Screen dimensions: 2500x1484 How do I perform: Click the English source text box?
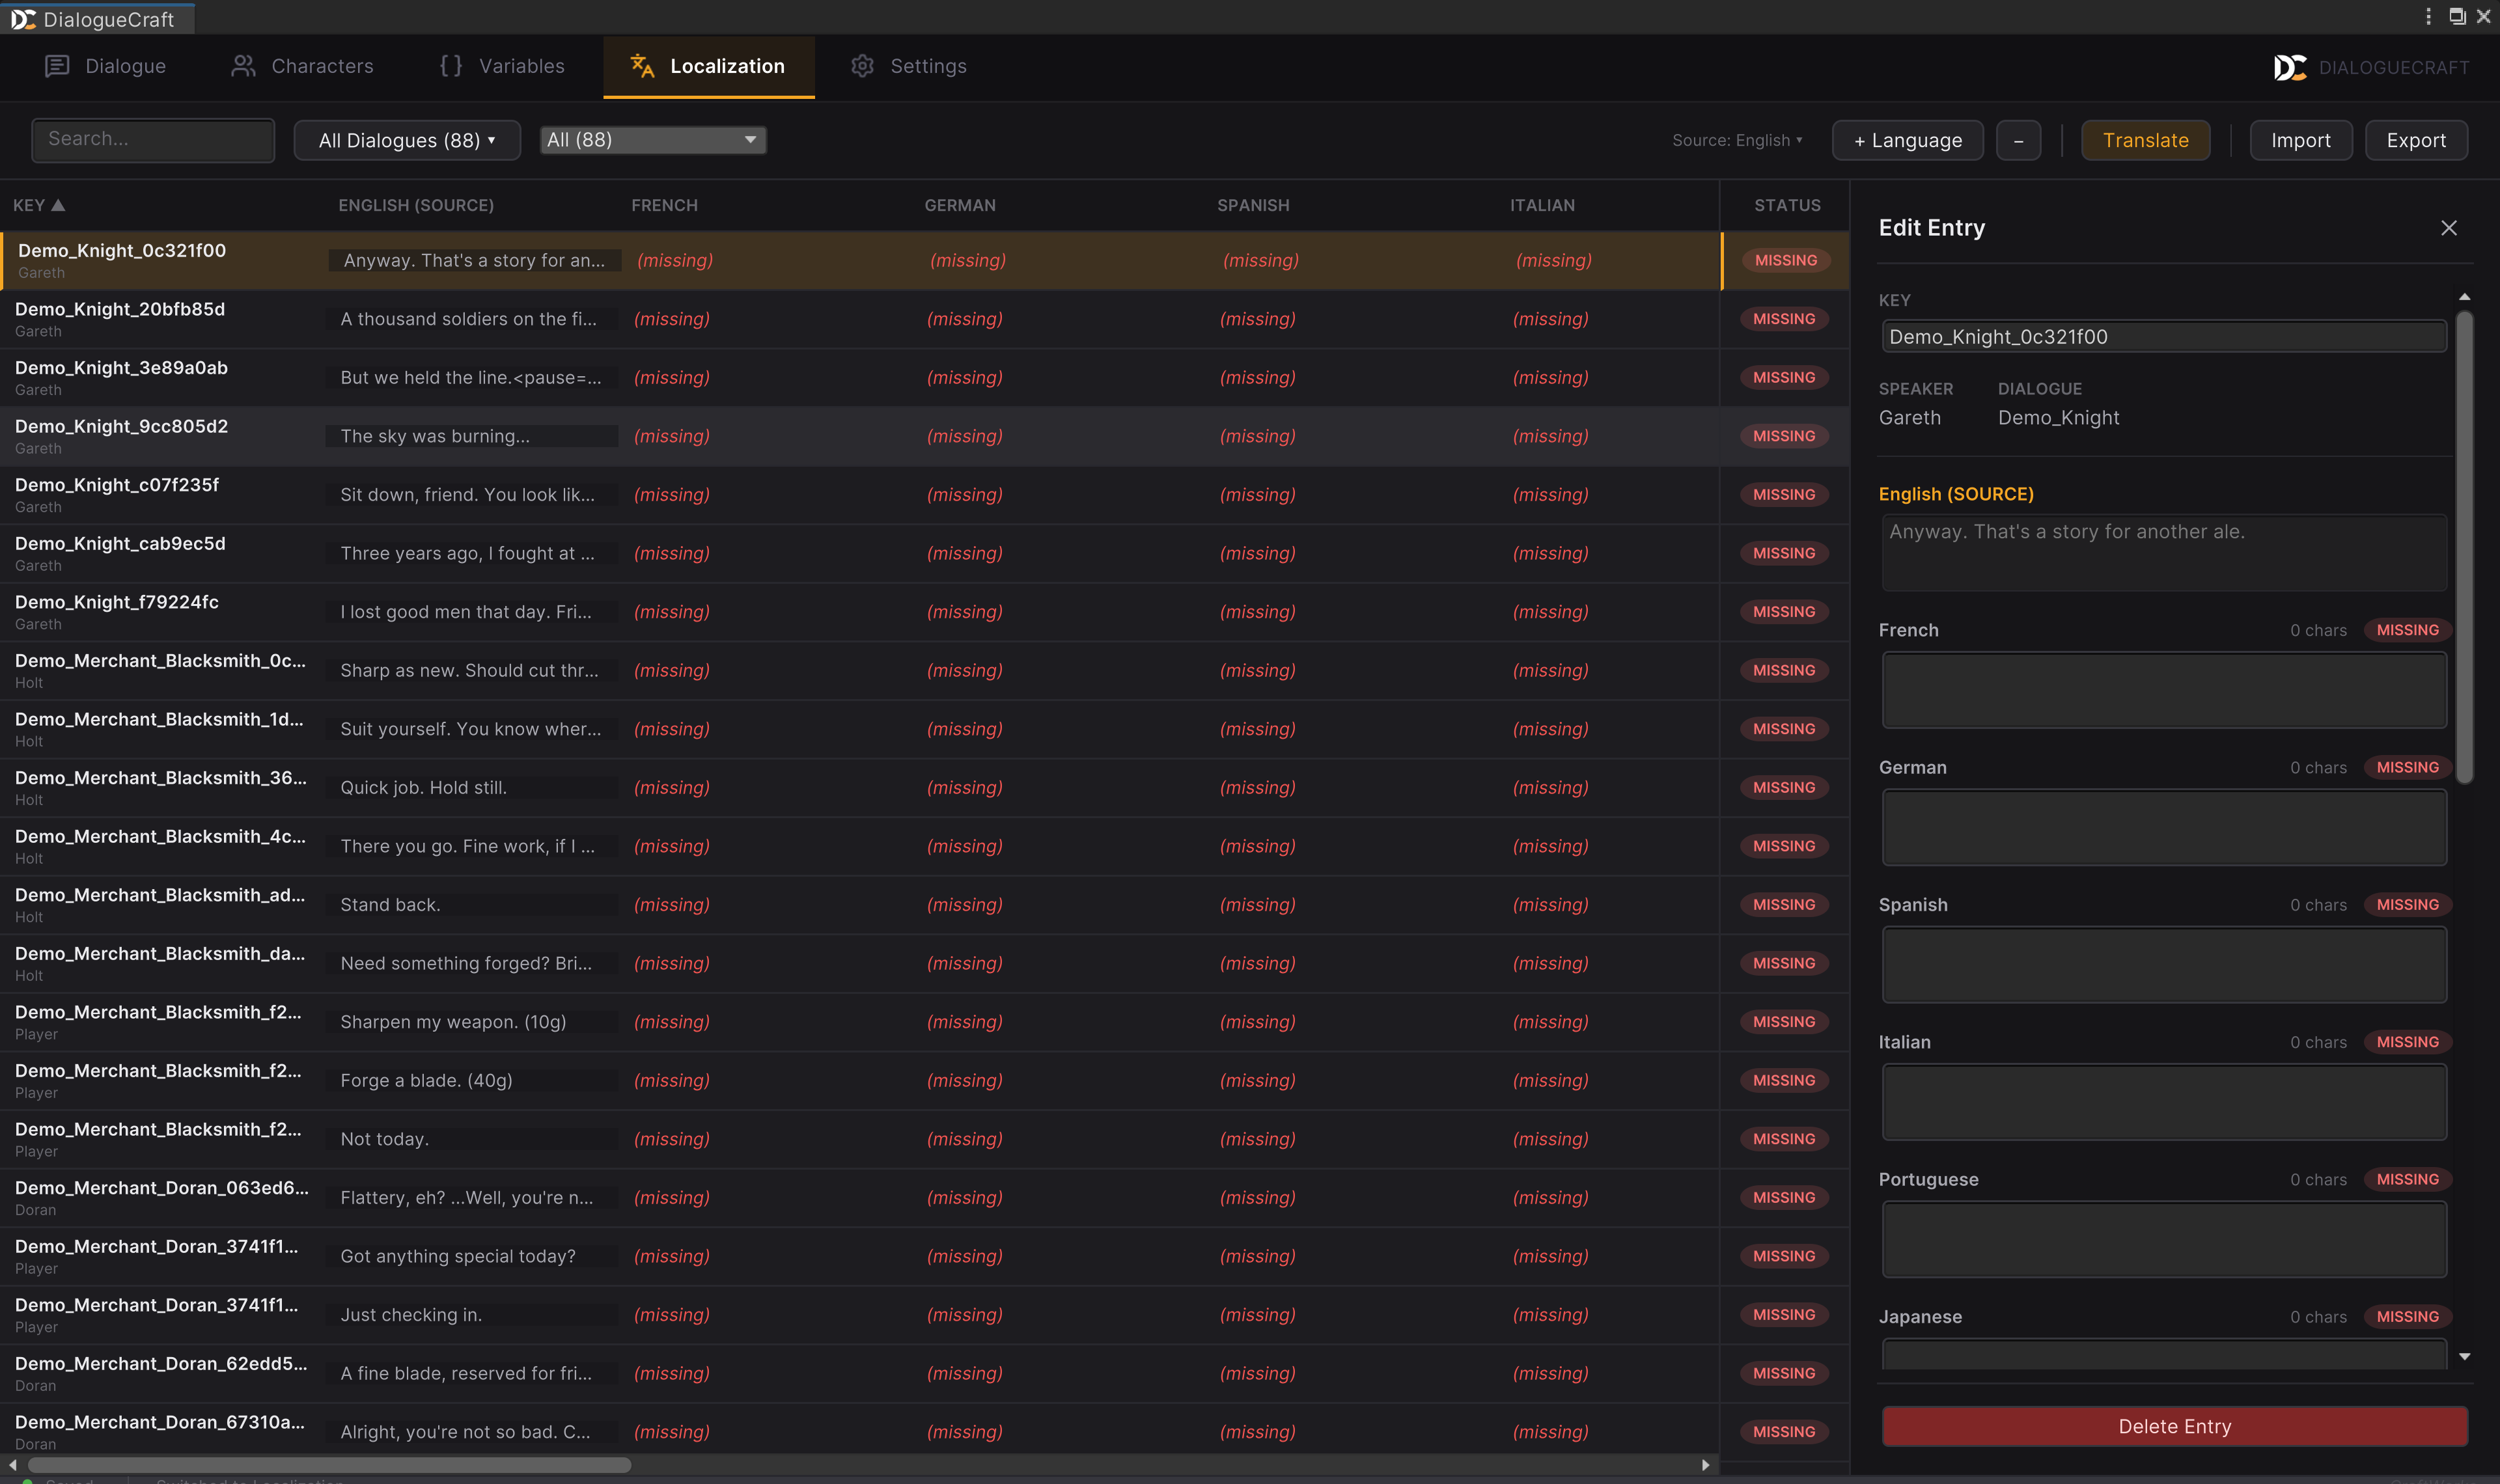pyautogui.click(x=2164, y=552)
